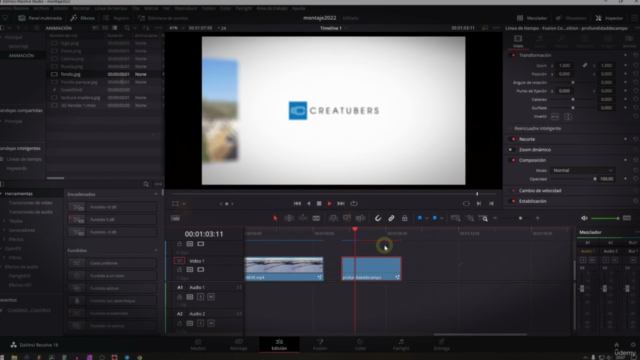
Task: Mute audio with speaker icon
Action: click(584, 218)
